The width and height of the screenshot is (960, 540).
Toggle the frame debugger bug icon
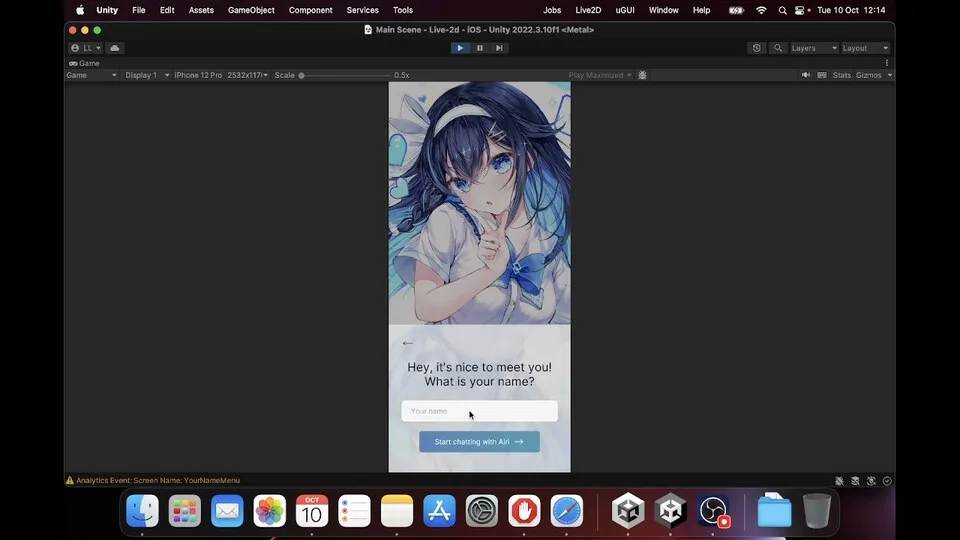pos(642,75)
